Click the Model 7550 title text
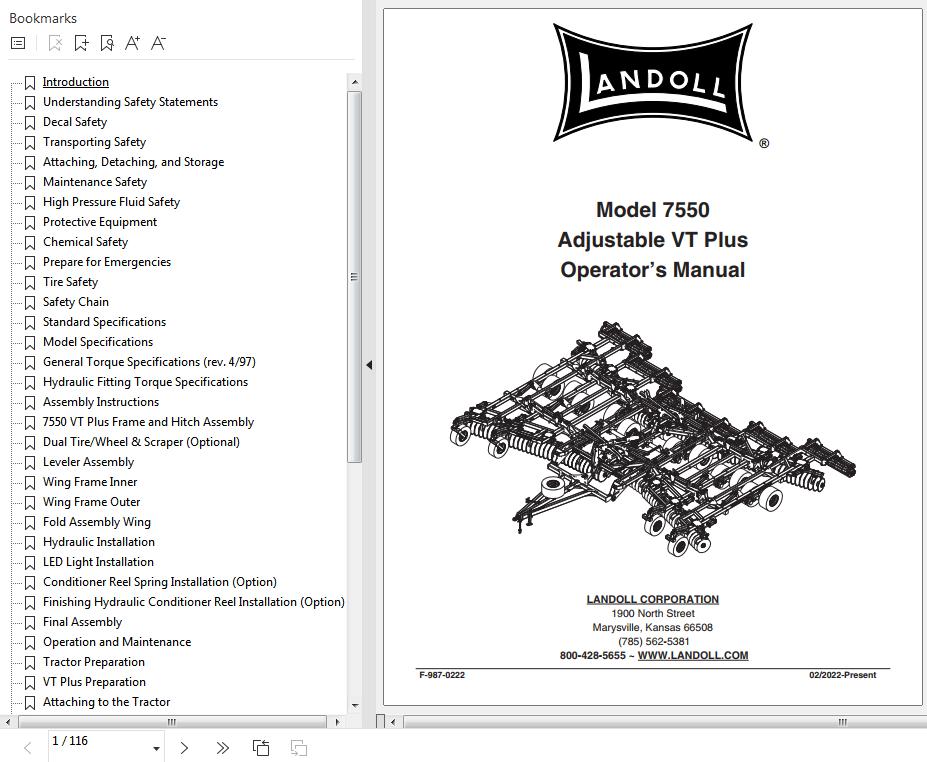 tap(653, 210)
